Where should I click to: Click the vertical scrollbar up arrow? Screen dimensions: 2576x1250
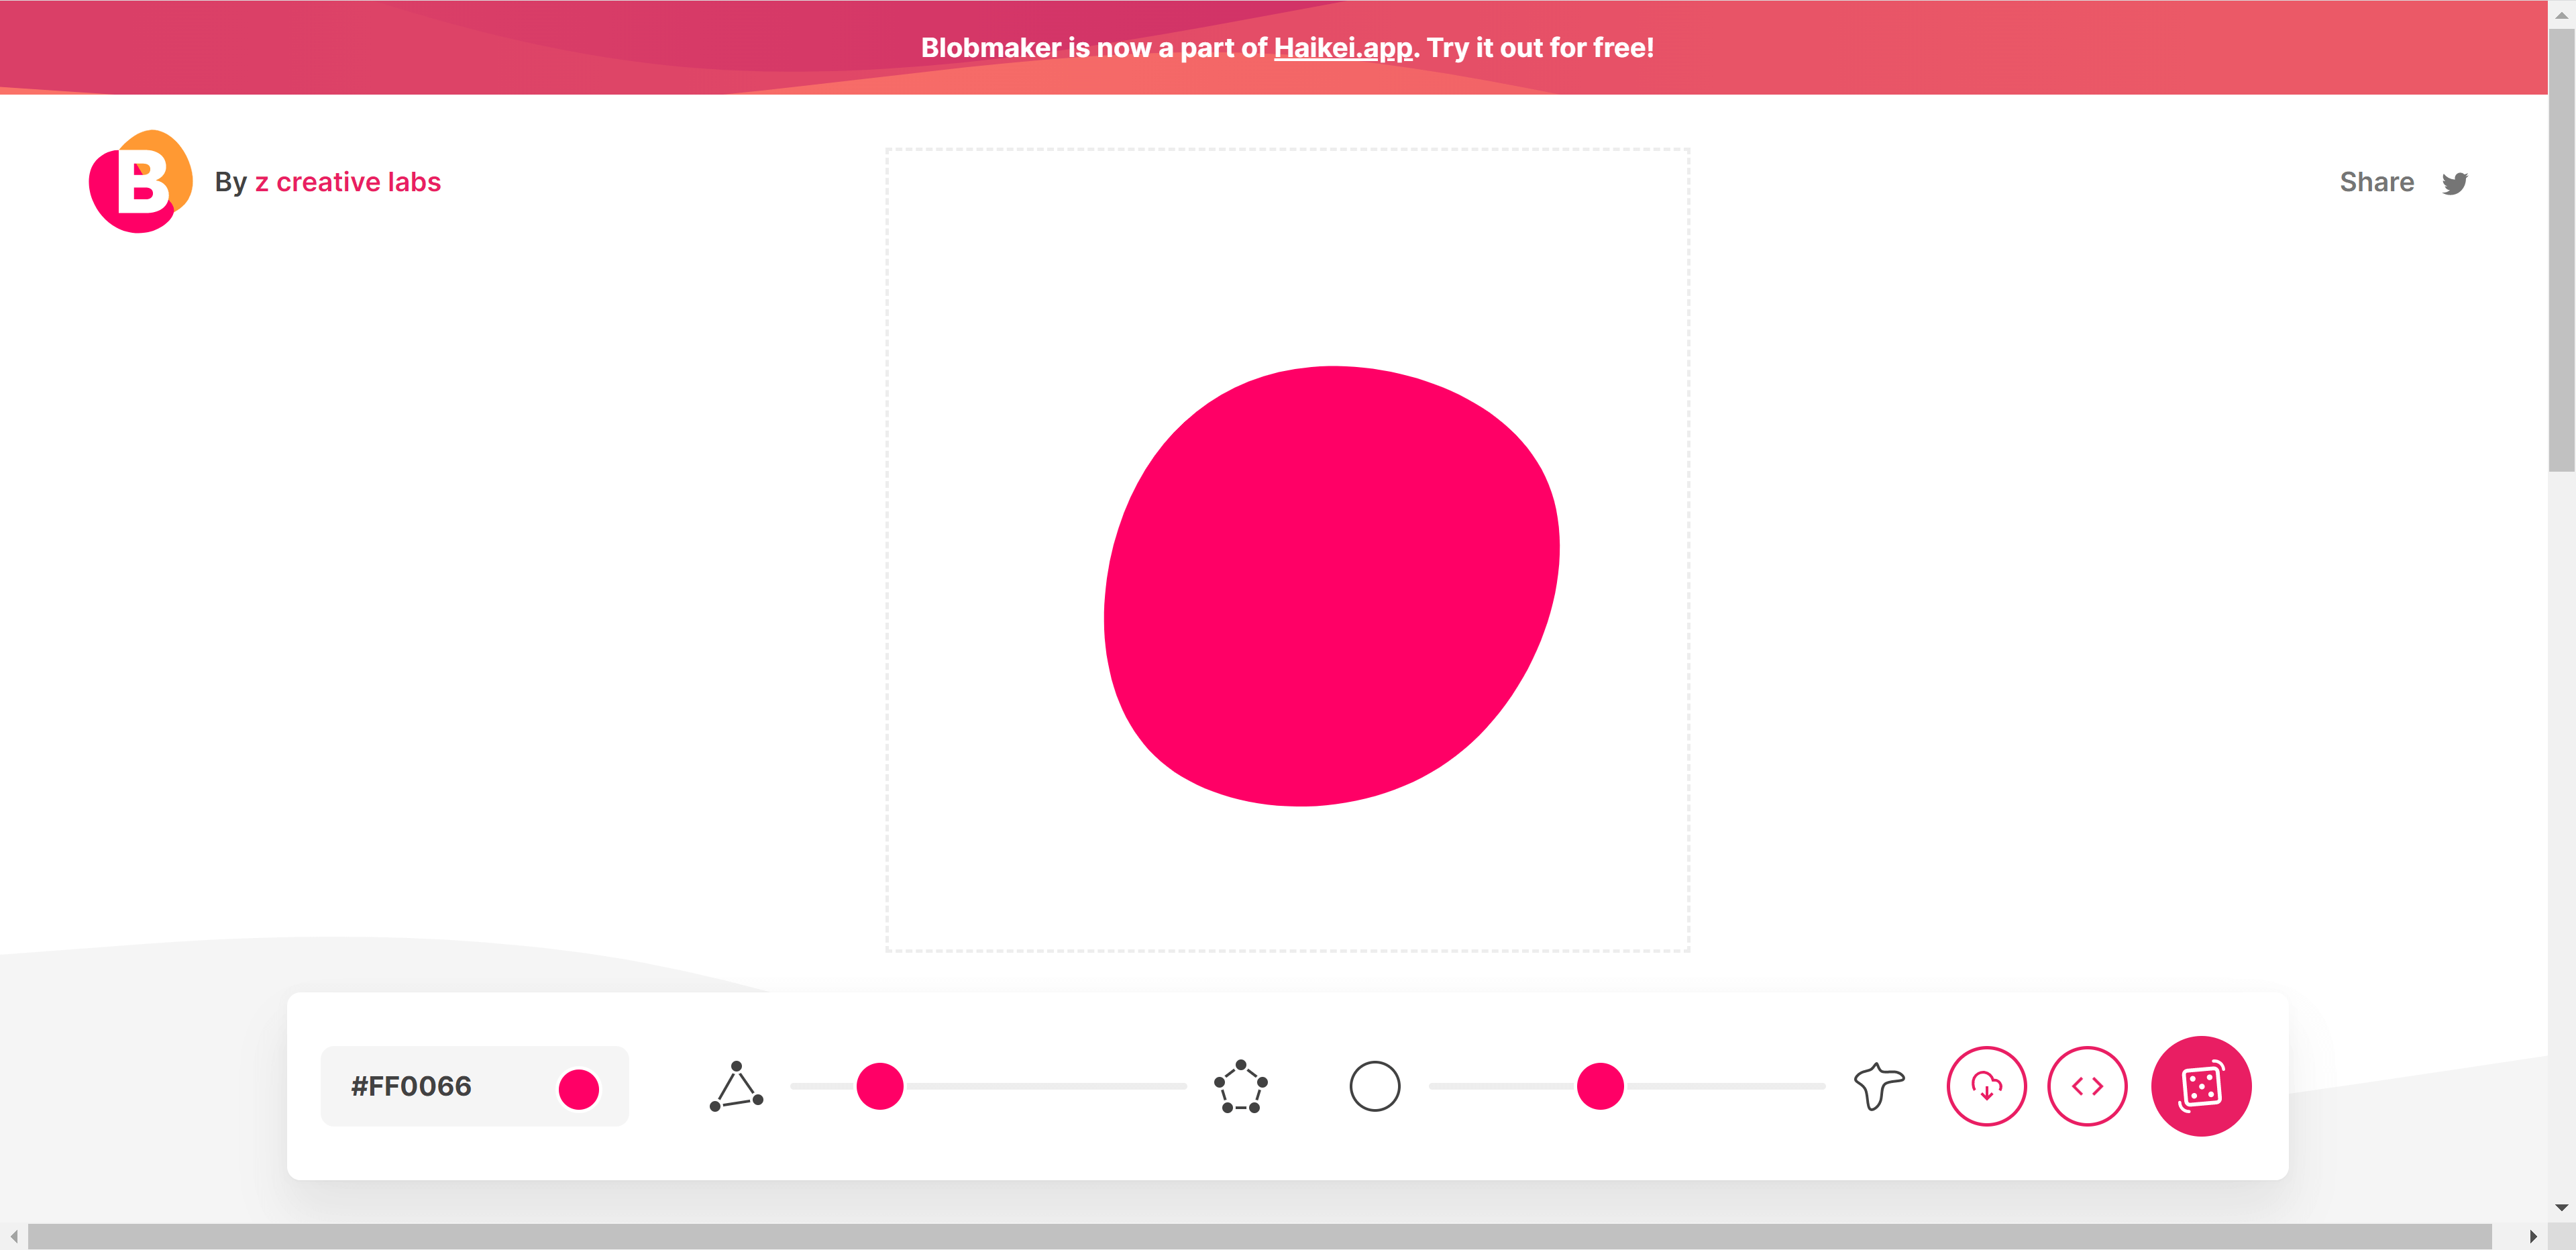click(2561, 14)
